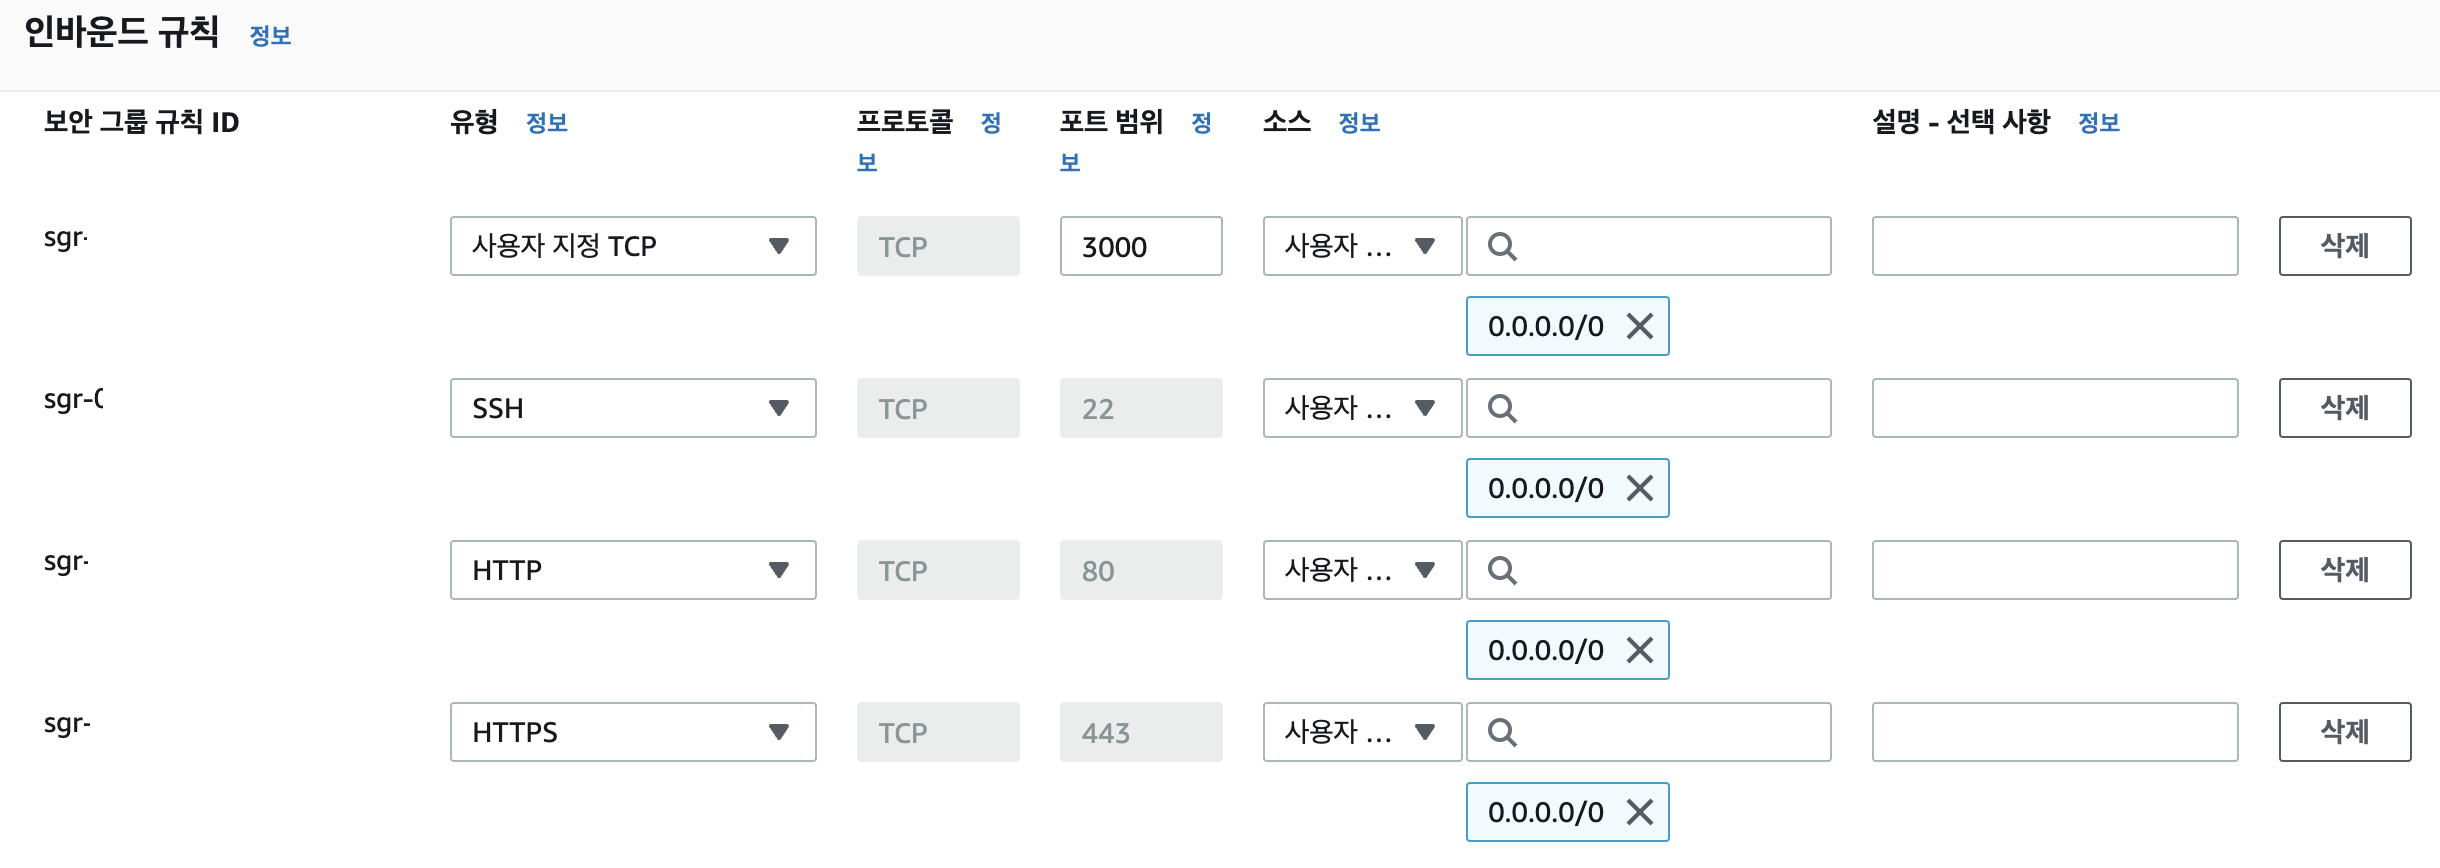Click the TCP protocol field in SSH row
Screen dimensions: 2440x868
[x=938, y=408]
